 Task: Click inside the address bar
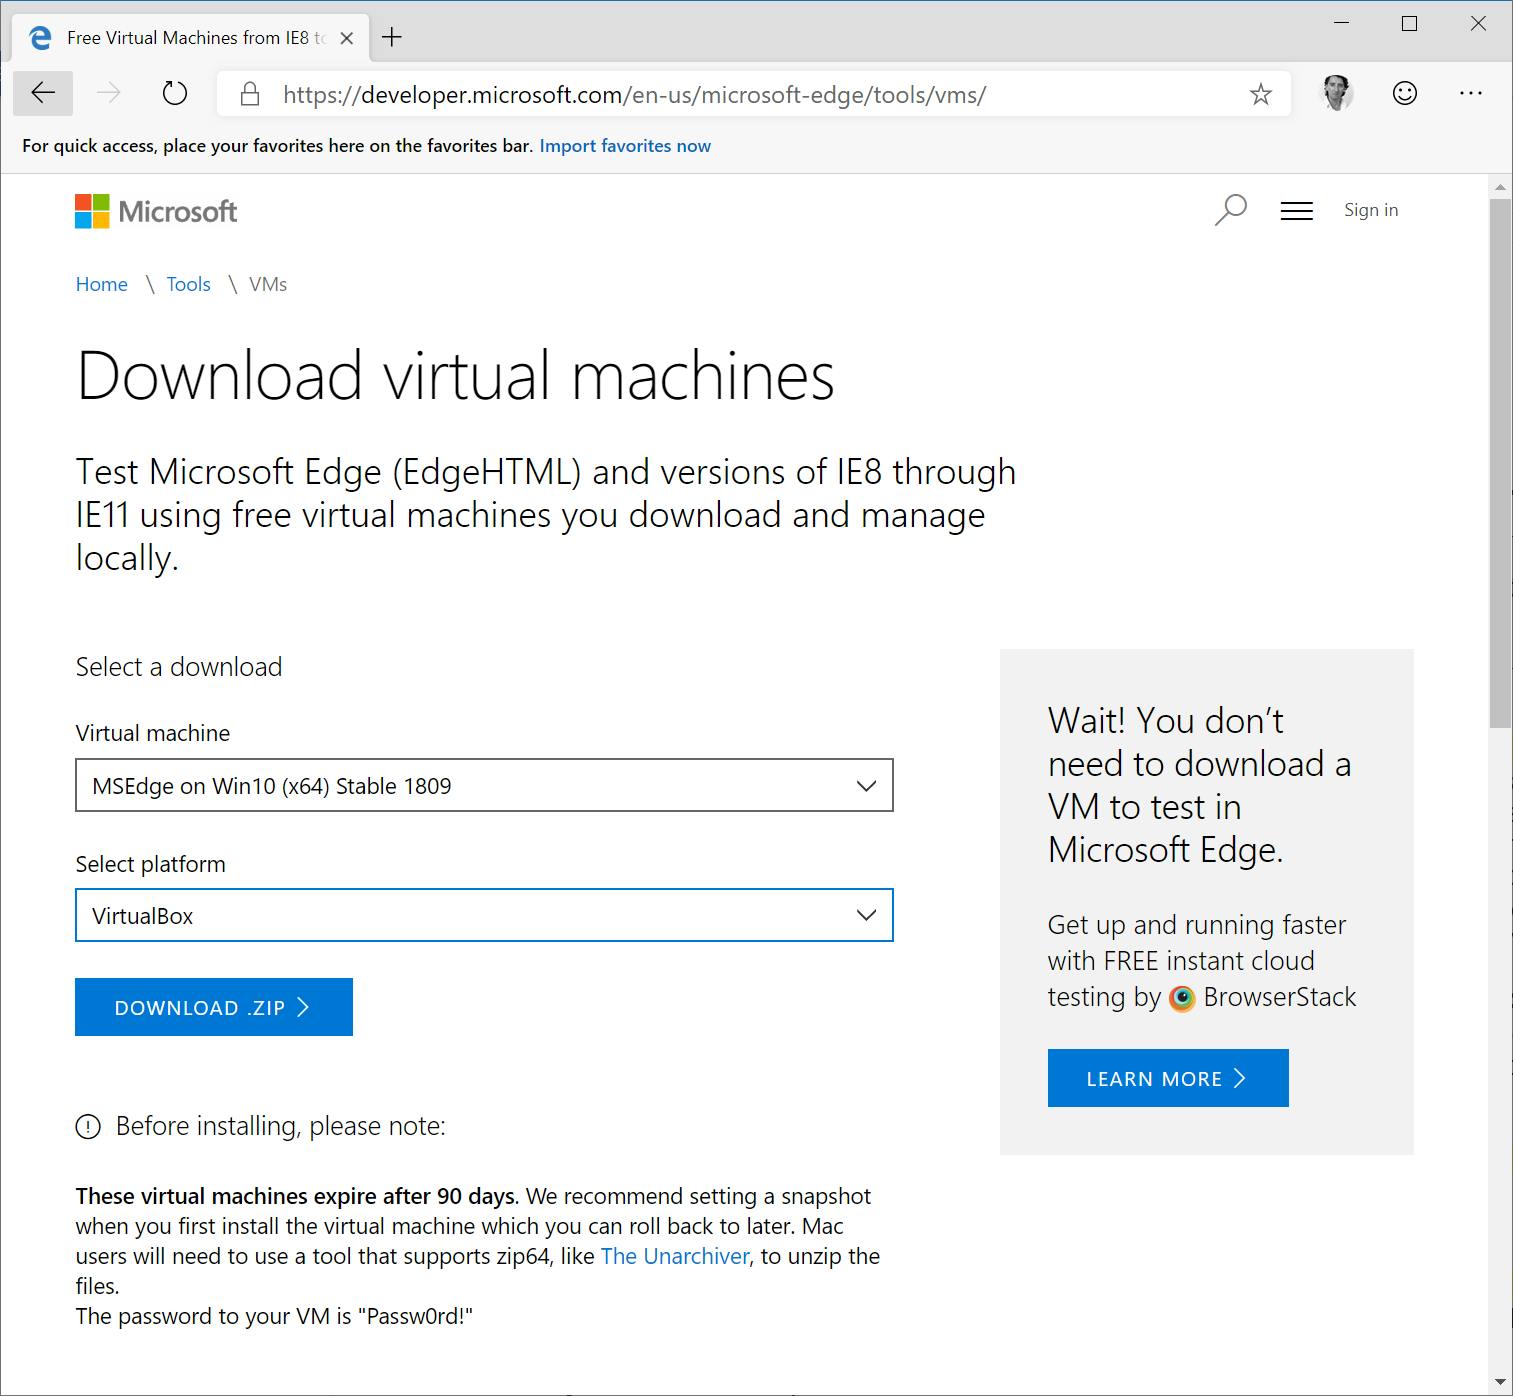700,95
